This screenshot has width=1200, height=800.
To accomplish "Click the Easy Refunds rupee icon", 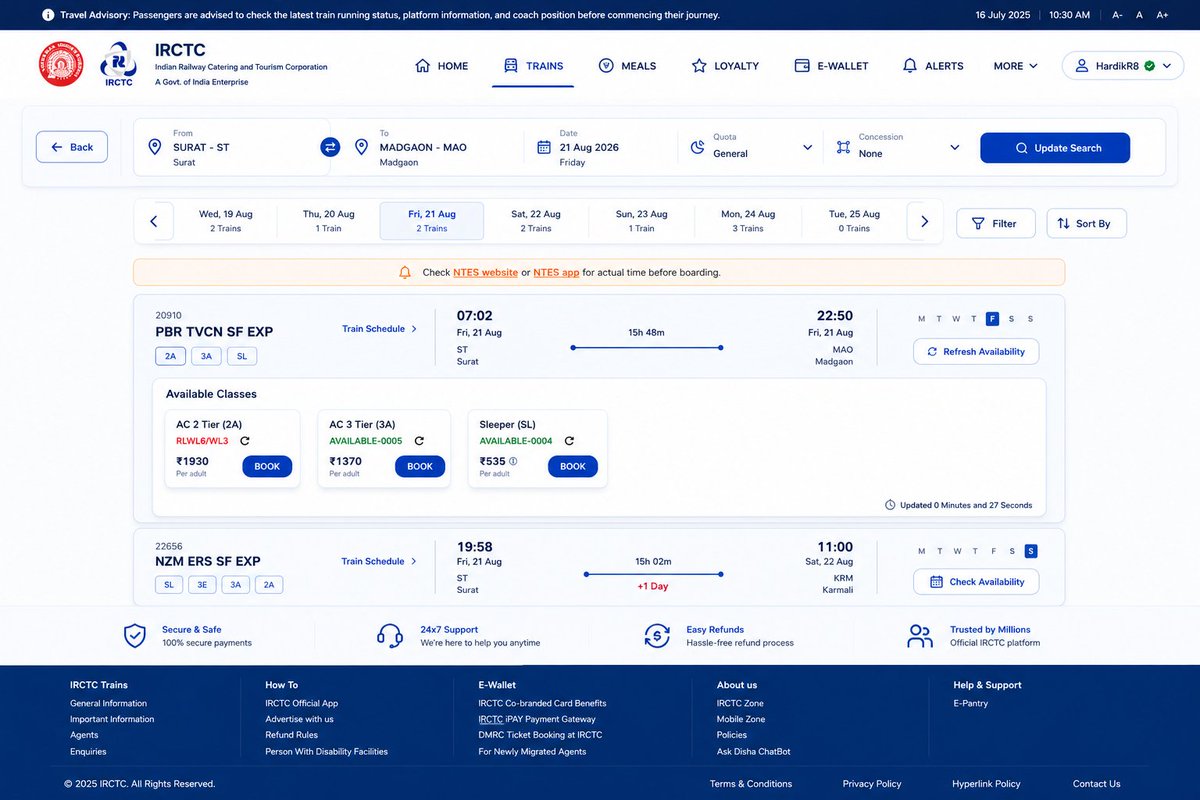I will point(657,636).
